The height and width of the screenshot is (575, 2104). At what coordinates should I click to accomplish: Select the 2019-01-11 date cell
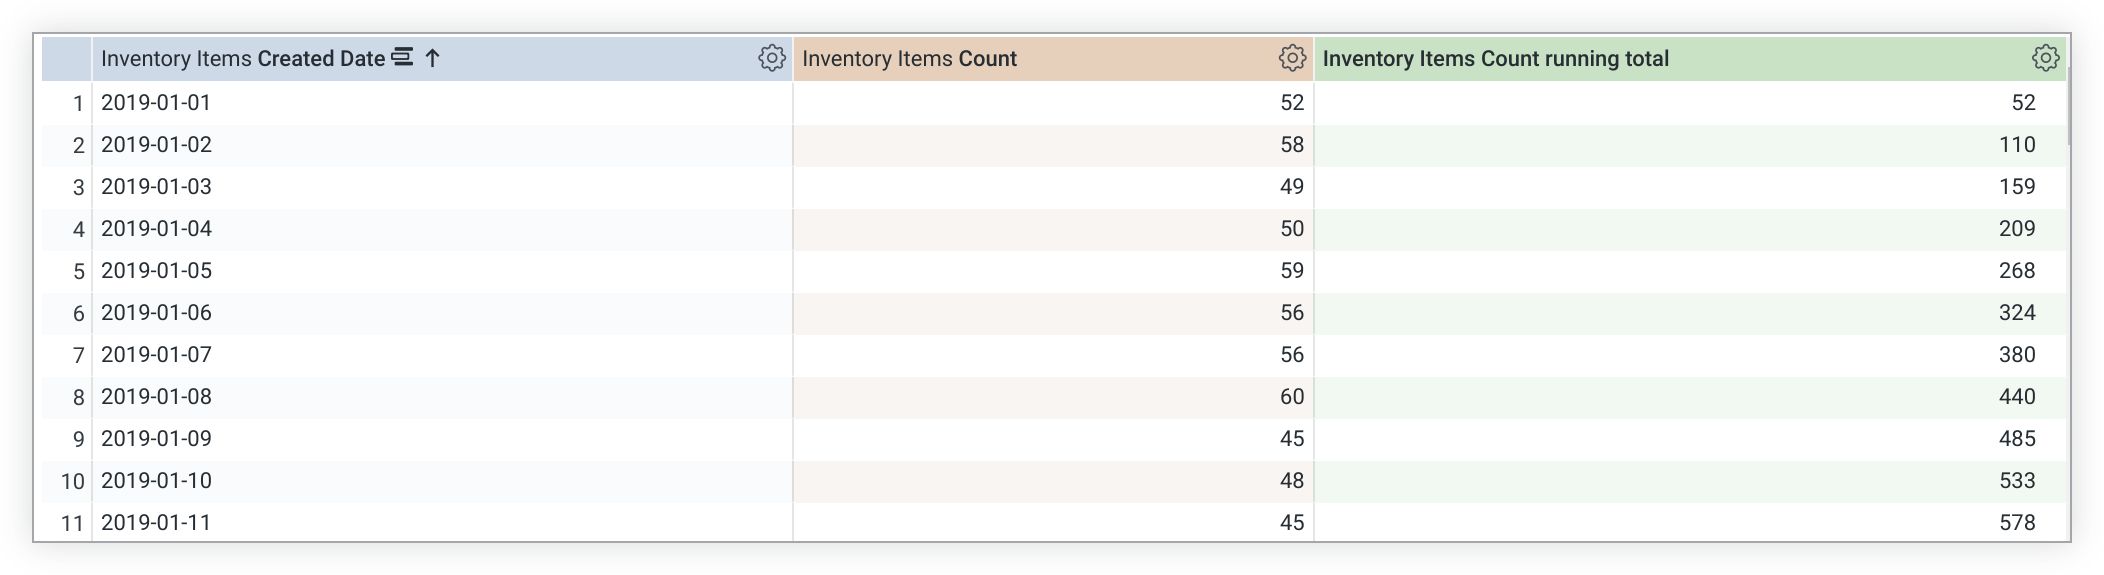[156, 523]
